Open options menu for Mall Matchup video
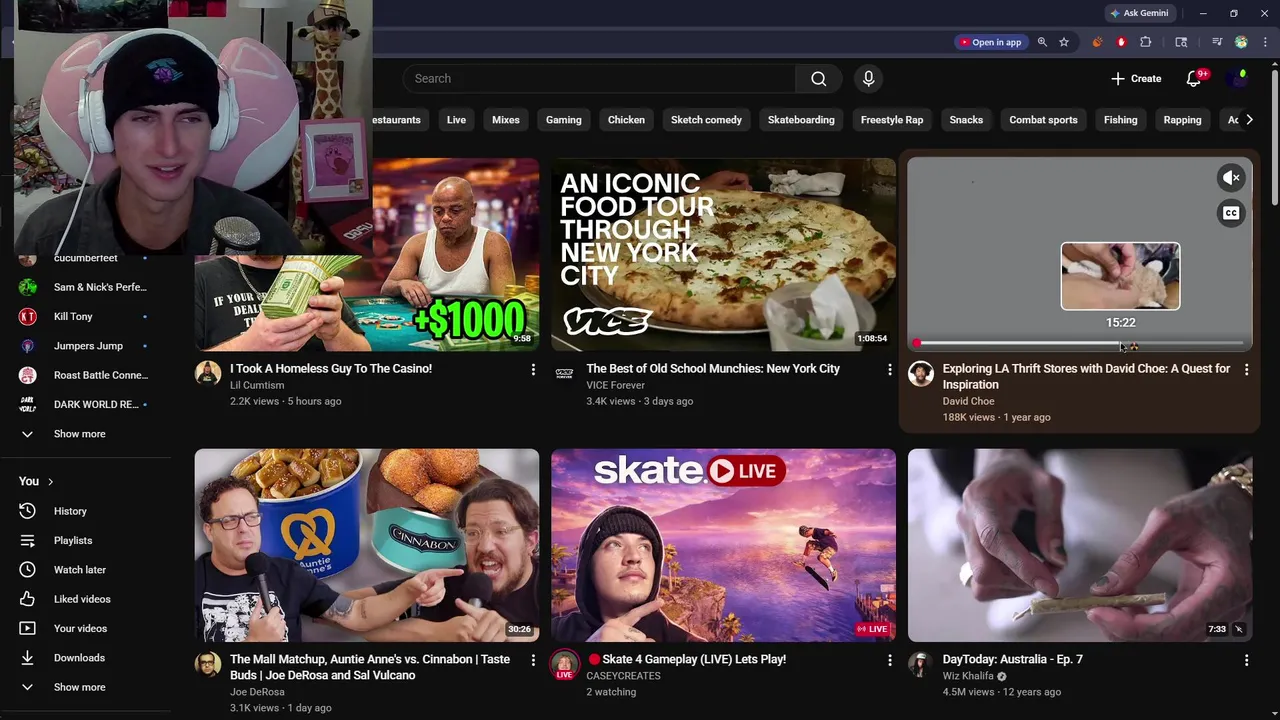This screenshot has height=720, width=1280. pyautogui.click(x=533, y=661)
